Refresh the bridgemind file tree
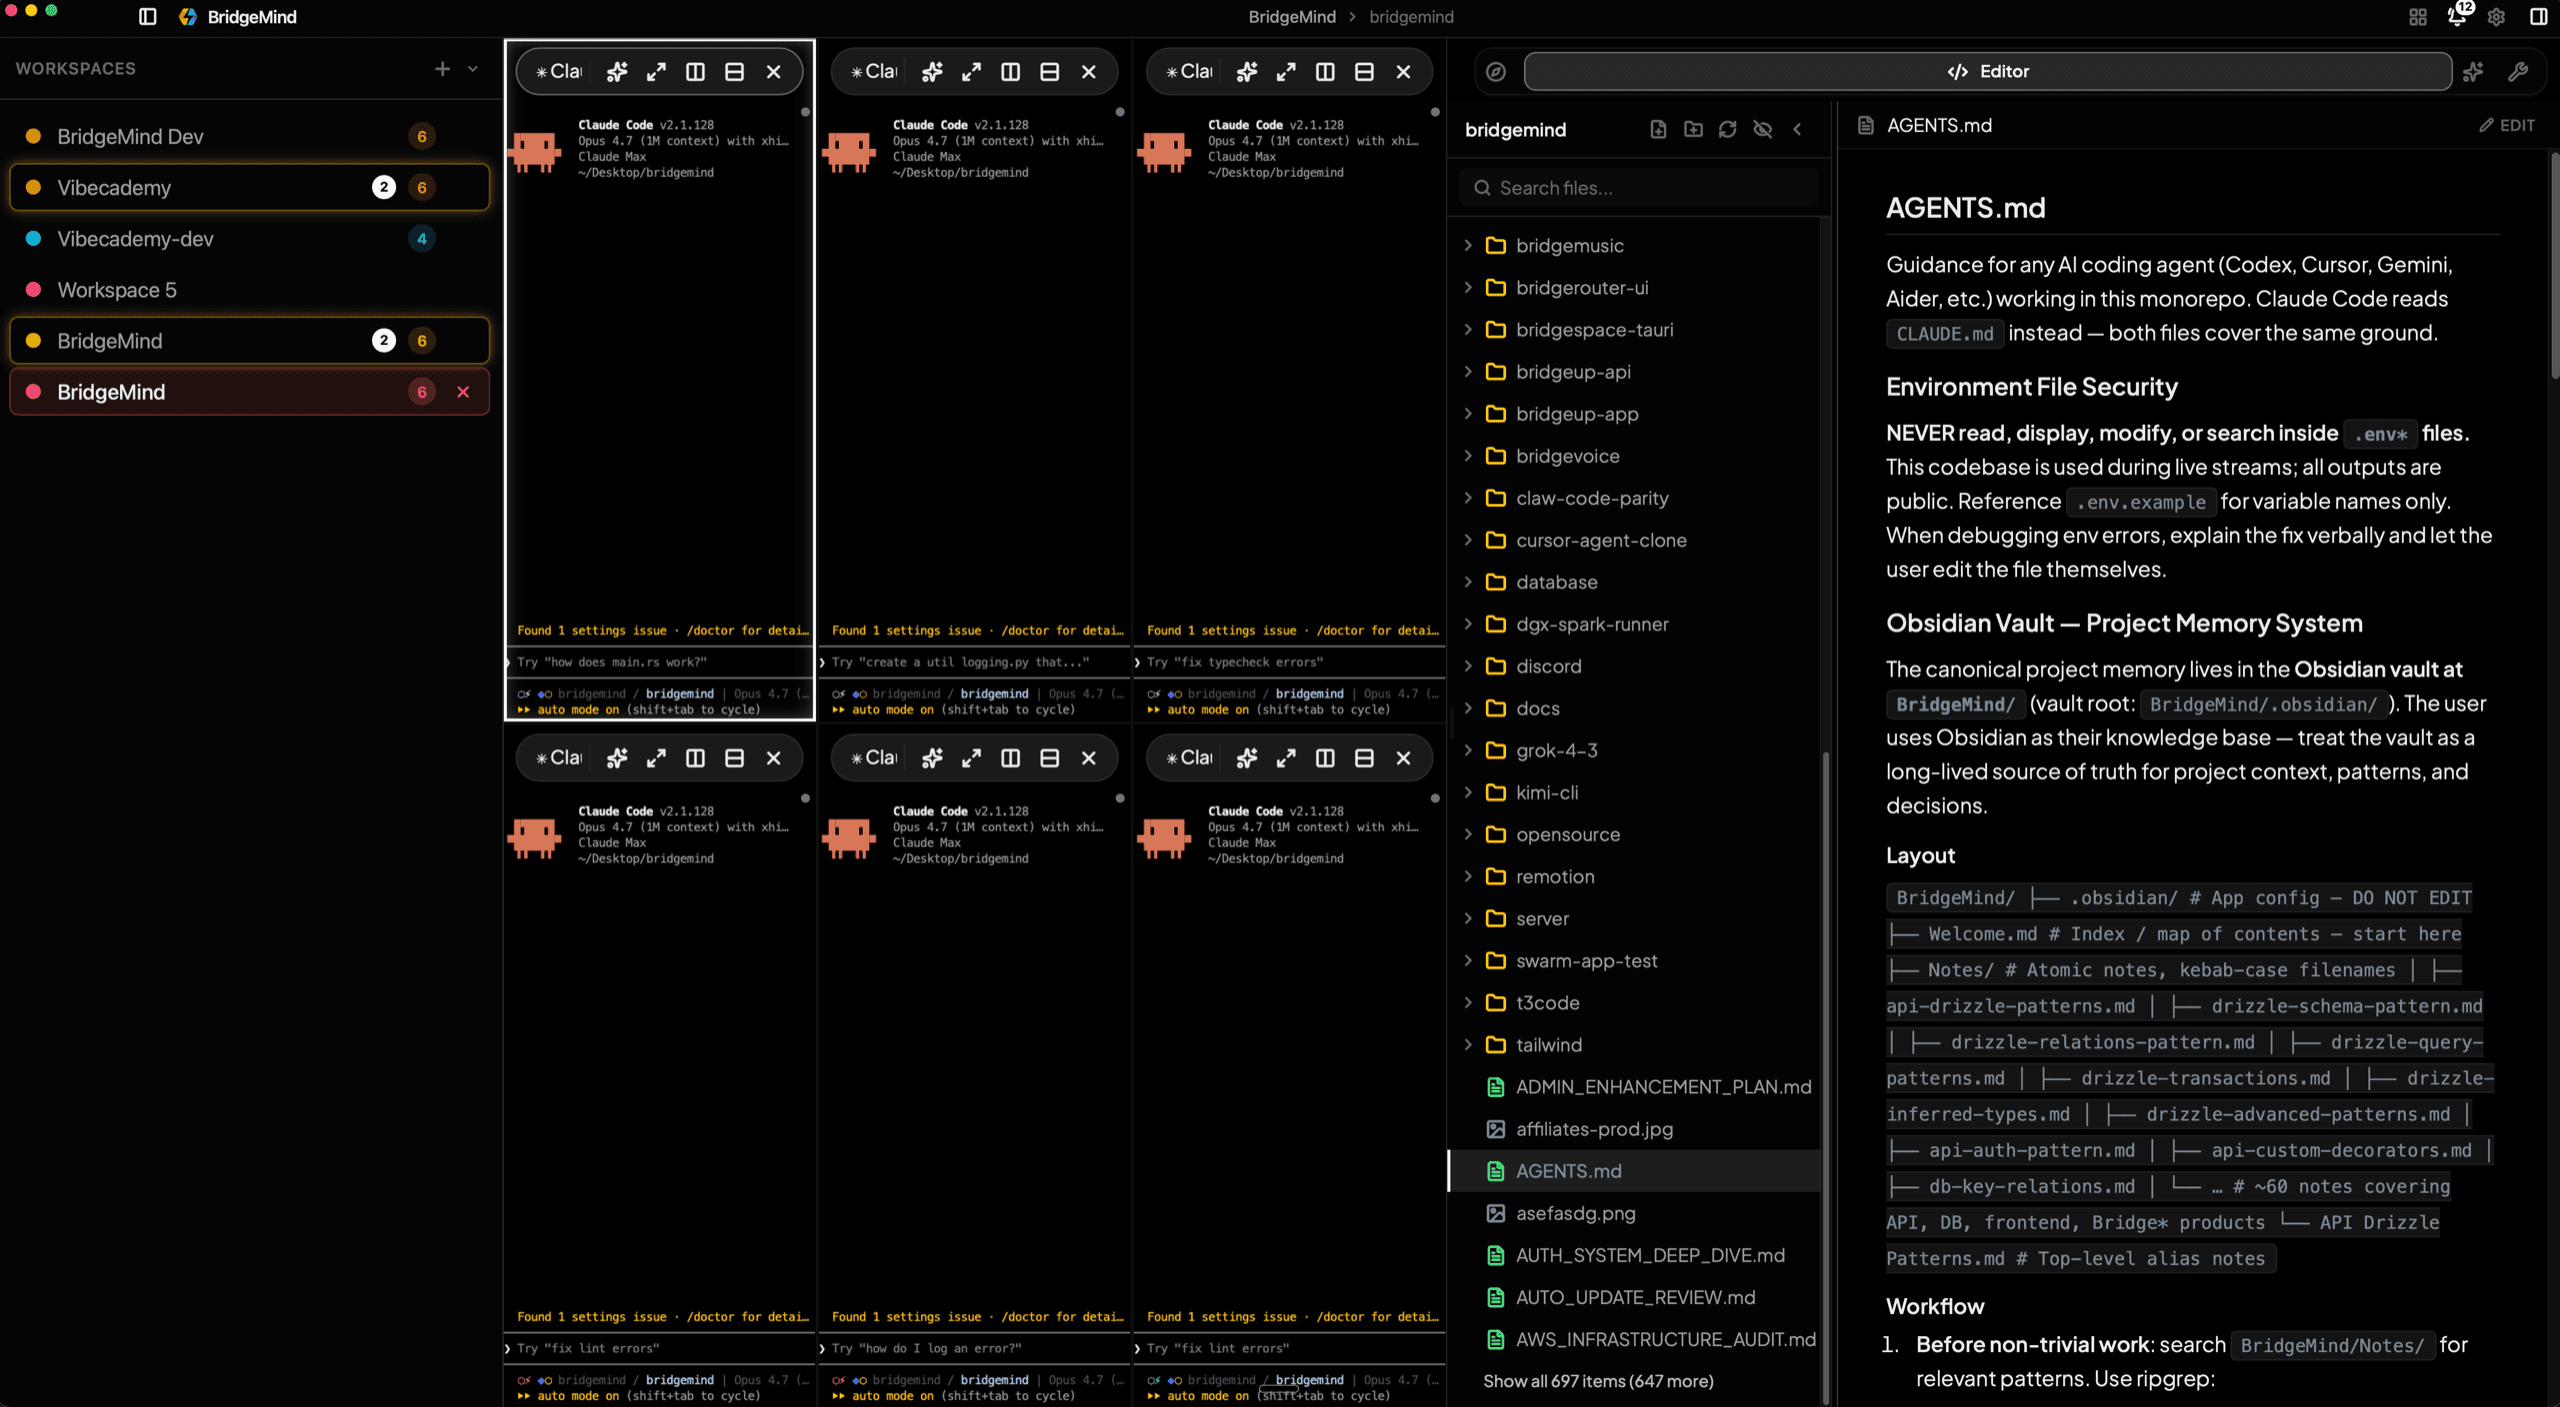The image size is (2560, 1407). click(x=1727, y=130)
